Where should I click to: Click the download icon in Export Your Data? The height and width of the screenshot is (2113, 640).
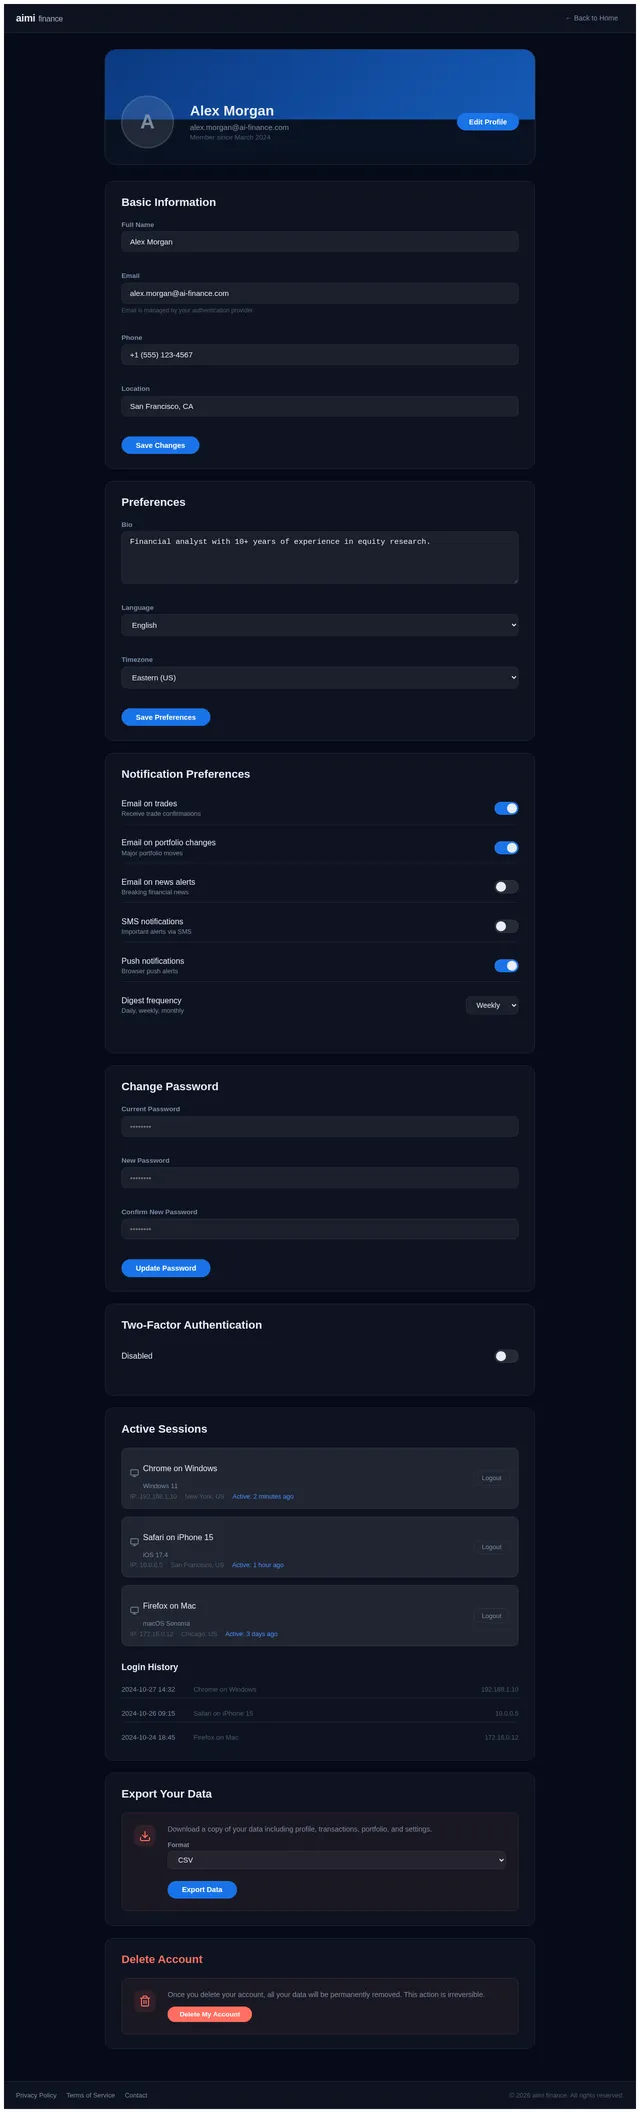click(145, 1836)
